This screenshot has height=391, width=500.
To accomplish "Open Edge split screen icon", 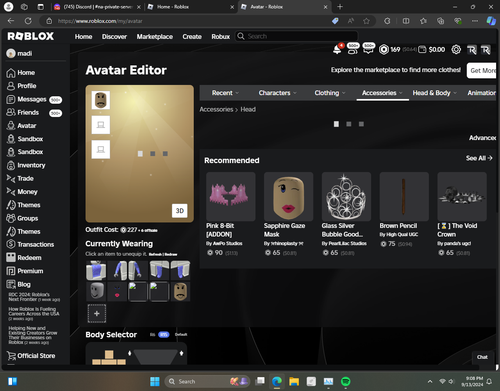I will click(x=406, y=21).
